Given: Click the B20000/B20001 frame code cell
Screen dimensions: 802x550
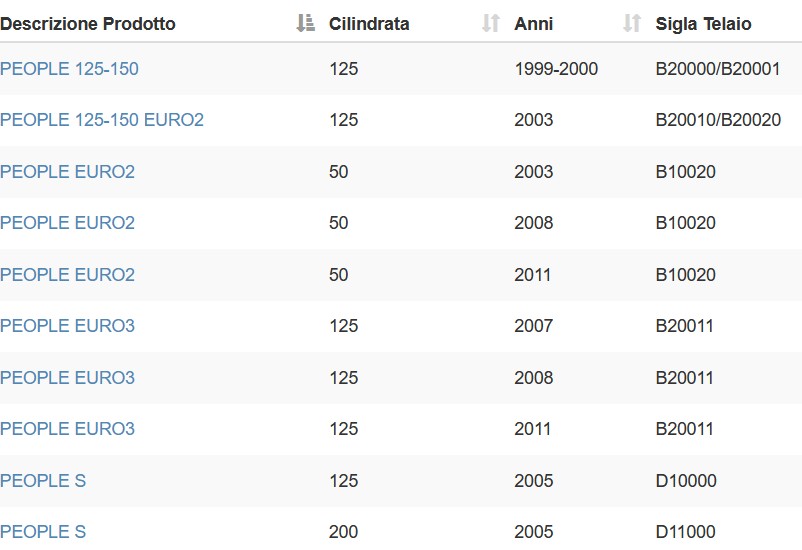Looking at the screenshot, I should pyautogui.click(x=718, y=69).
